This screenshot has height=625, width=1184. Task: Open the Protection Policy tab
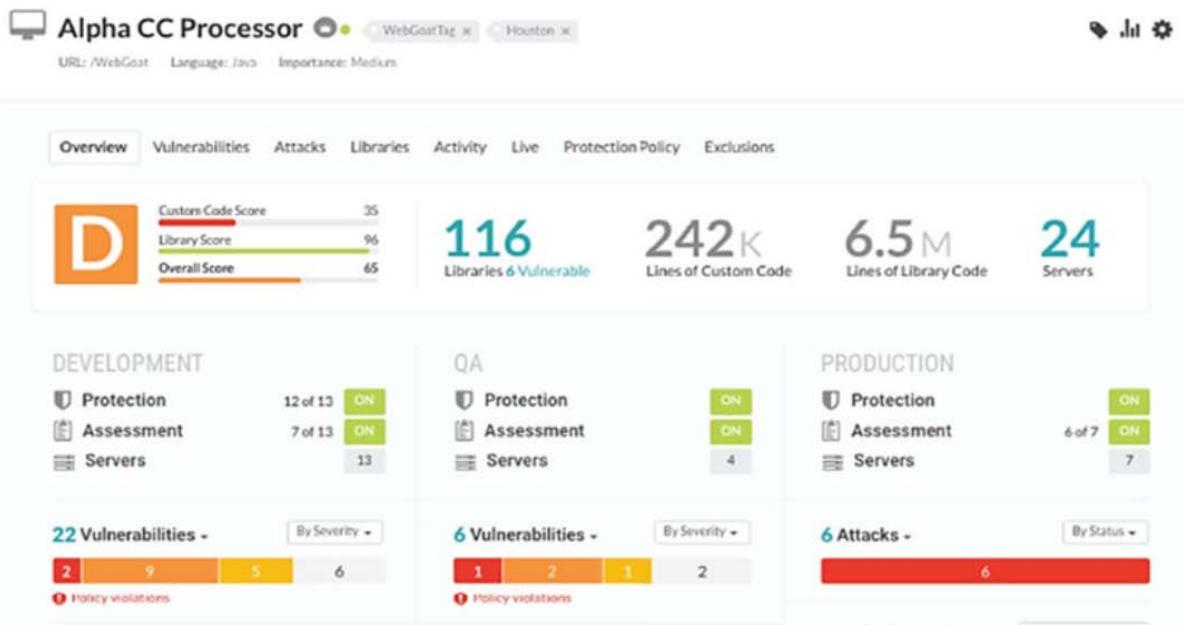pos(621,147)
